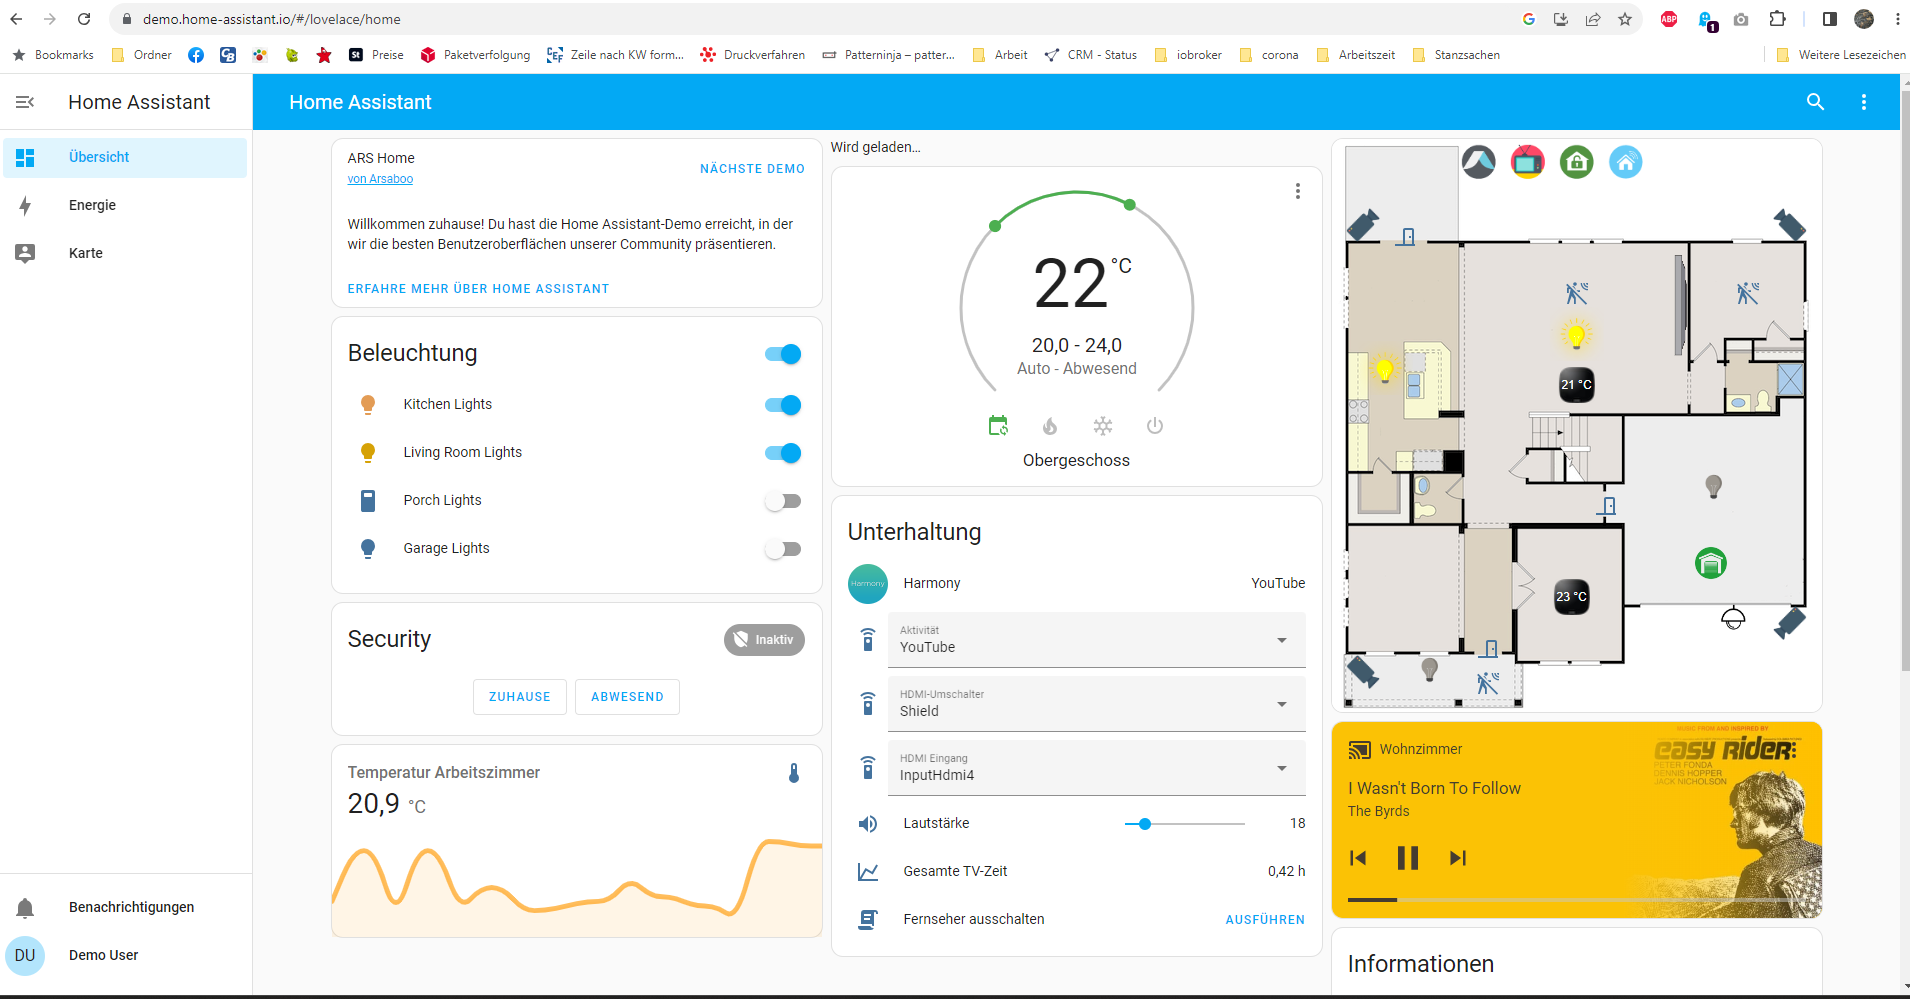This screenshot has height=999, width=1910.
Task: Click the Porch Lights icon
Action: pos(368,500)
